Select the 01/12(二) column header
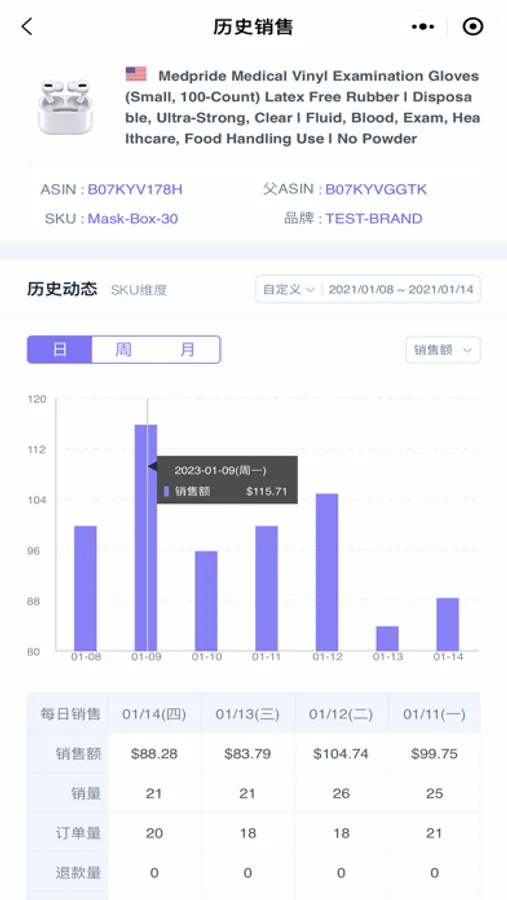The height and width of the screenshot is (900, 507). (x=341, y=714)
